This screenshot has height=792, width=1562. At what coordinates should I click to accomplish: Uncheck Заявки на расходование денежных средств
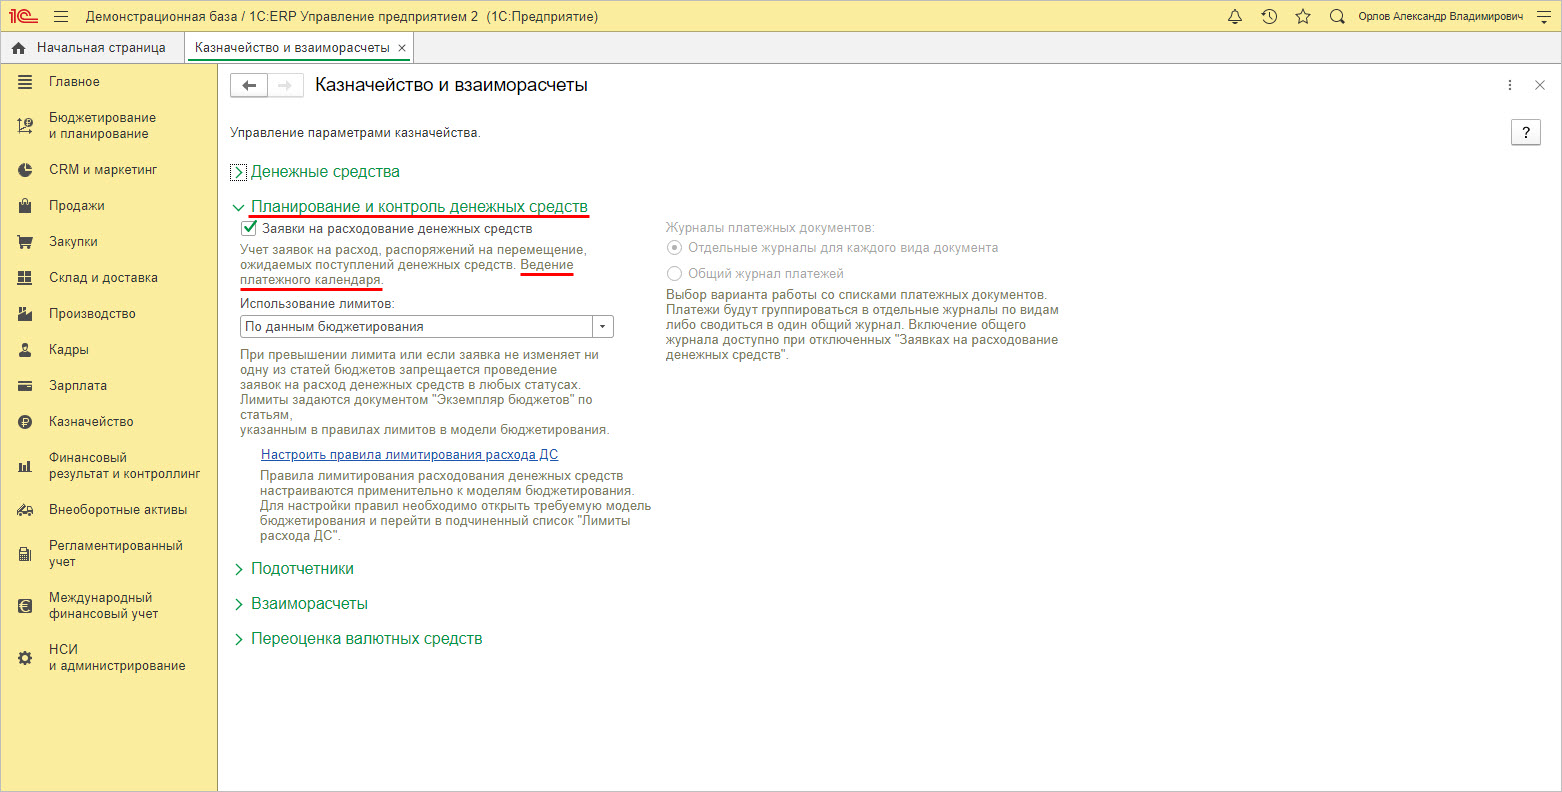click(250, 228)
